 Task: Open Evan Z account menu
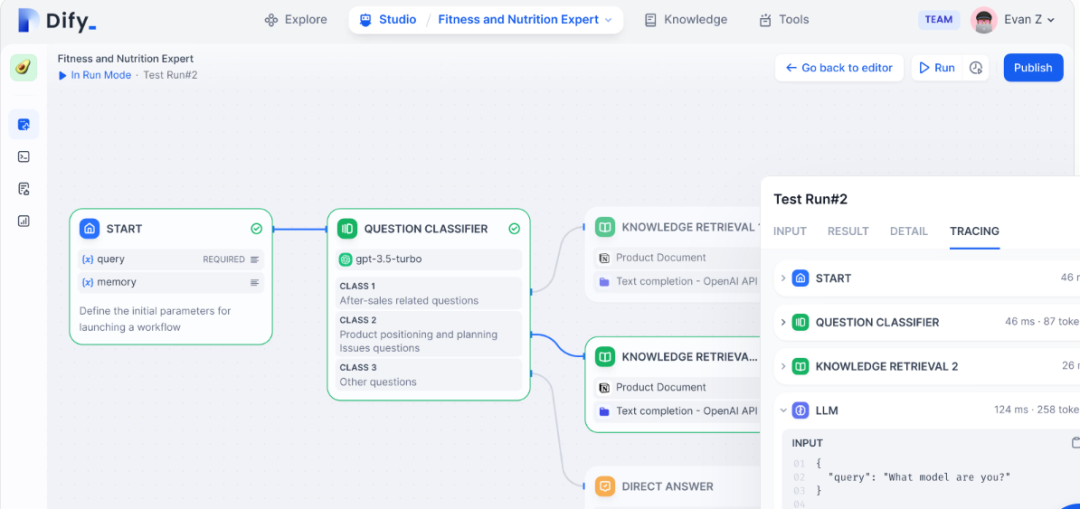1014,20
